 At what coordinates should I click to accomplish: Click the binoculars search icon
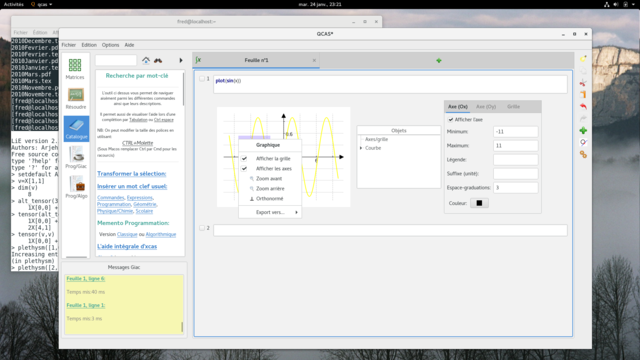pos(158,60)
